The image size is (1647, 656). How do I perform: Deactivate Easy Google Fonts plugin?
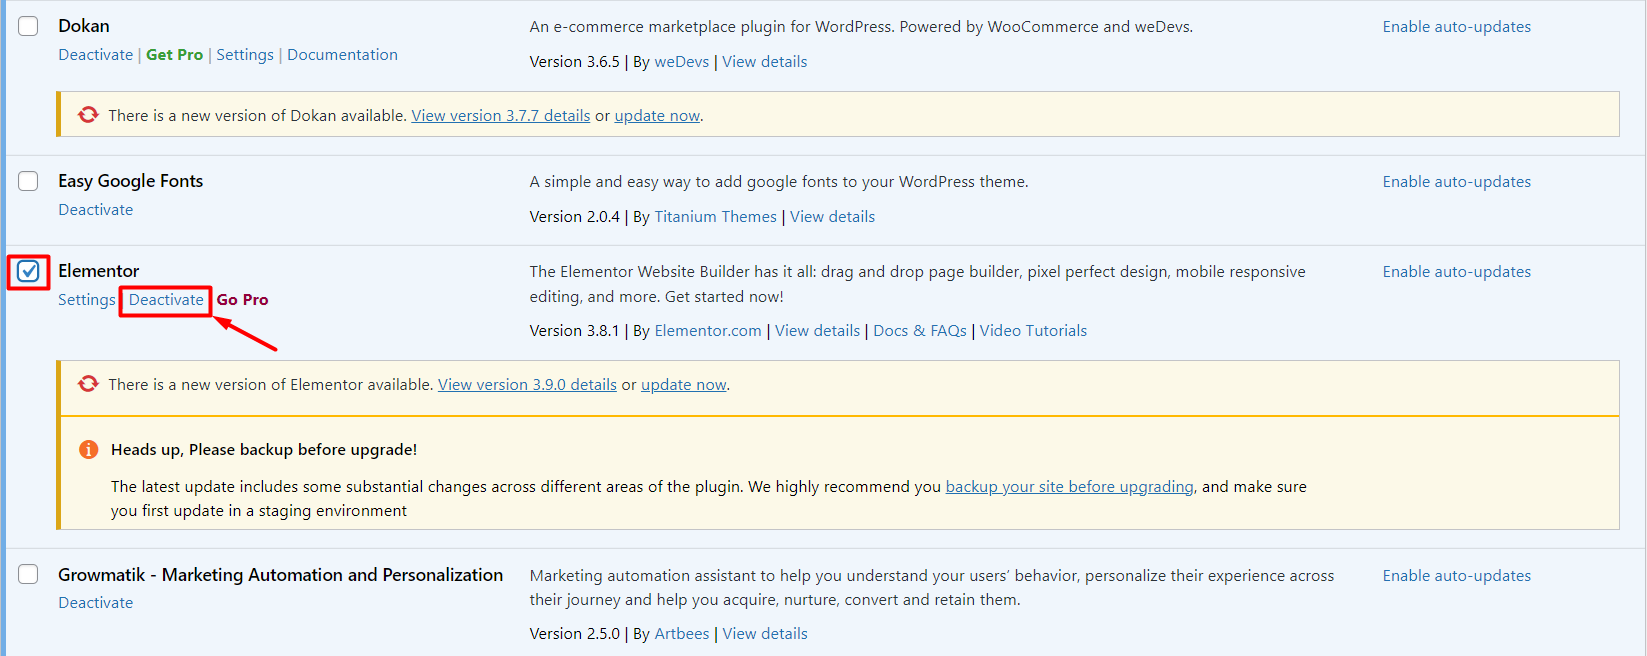coord(95,210)
